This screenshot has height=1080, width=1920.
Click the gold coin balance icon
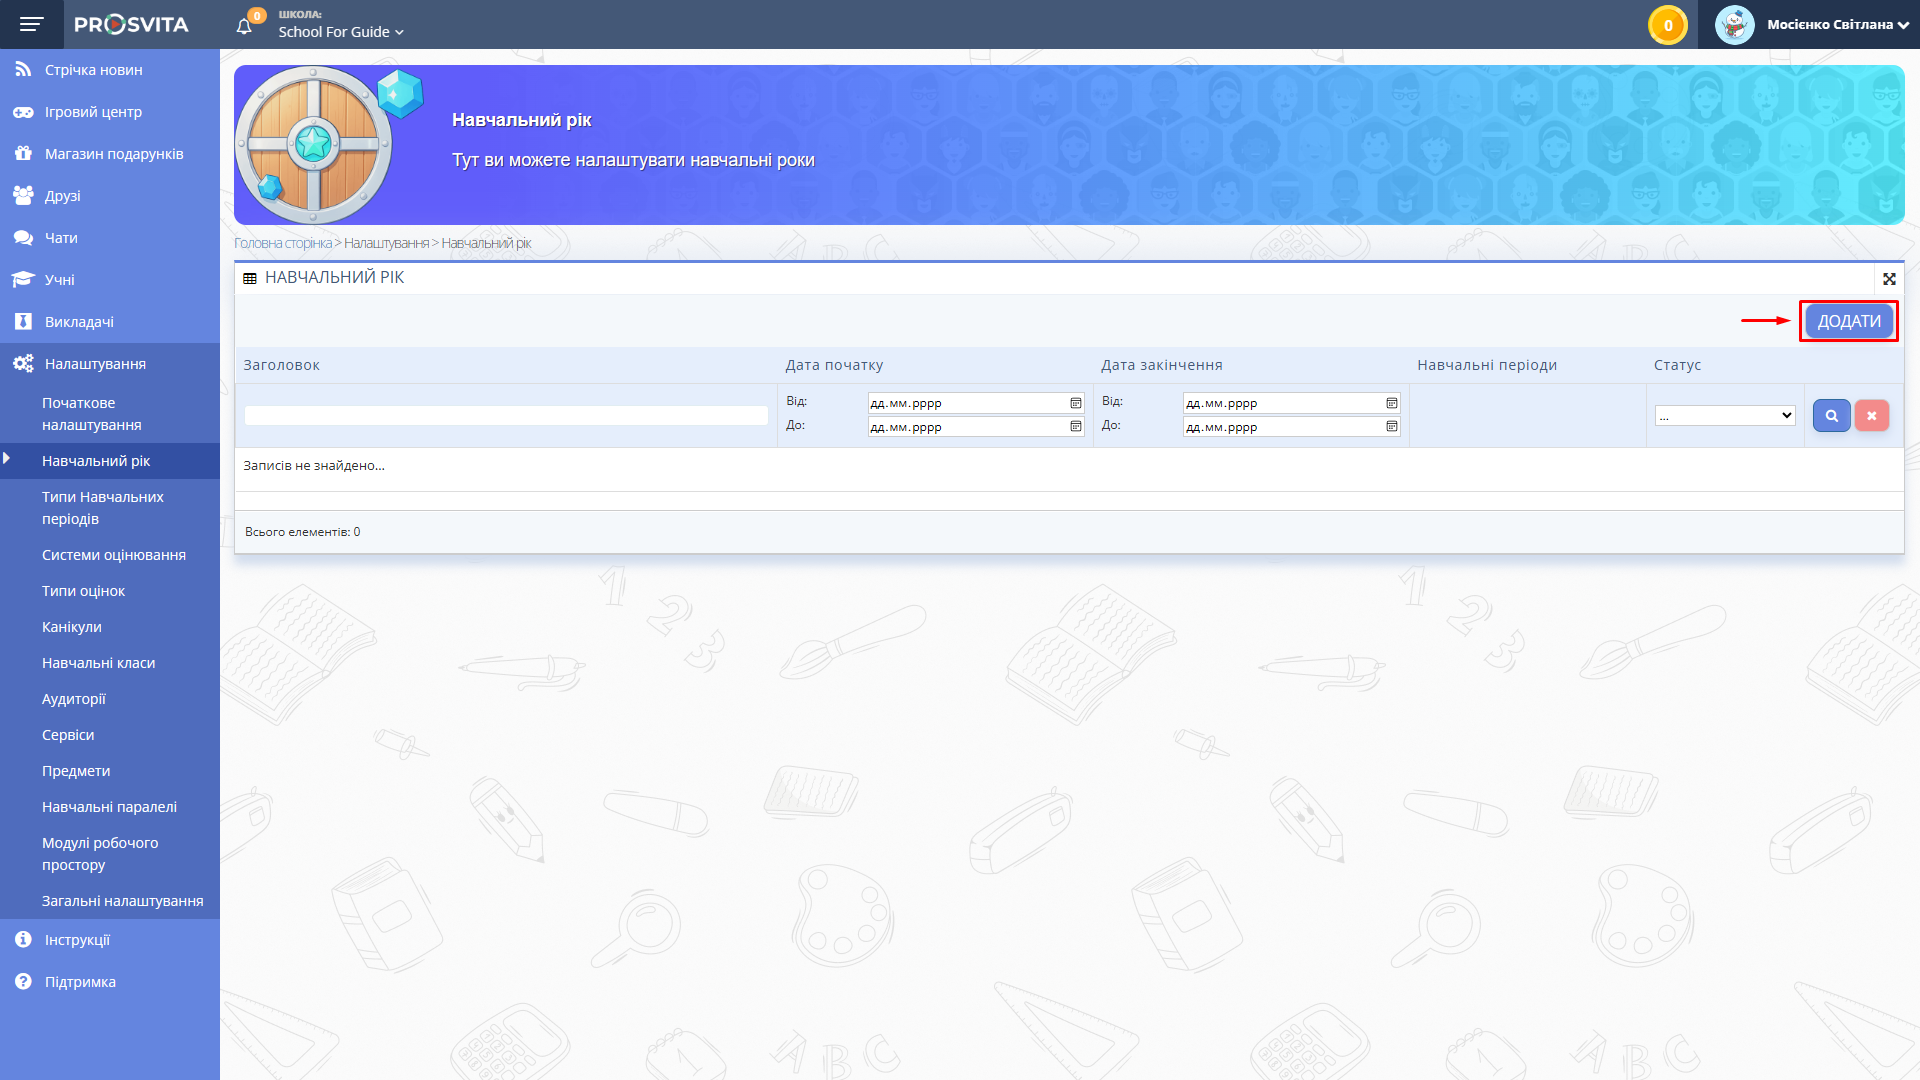(1667, 25)
